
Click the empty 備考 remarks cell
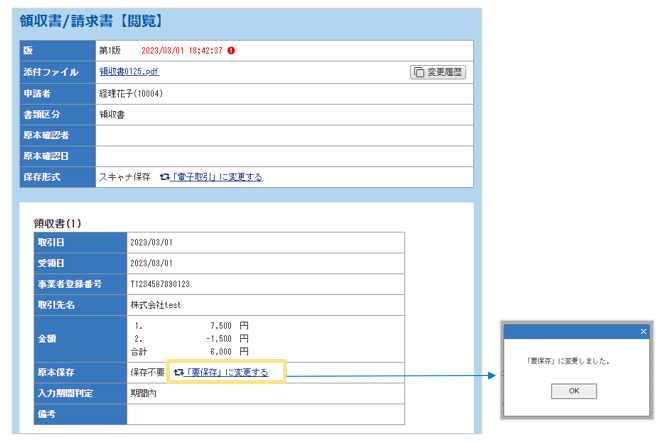[265, 414]
